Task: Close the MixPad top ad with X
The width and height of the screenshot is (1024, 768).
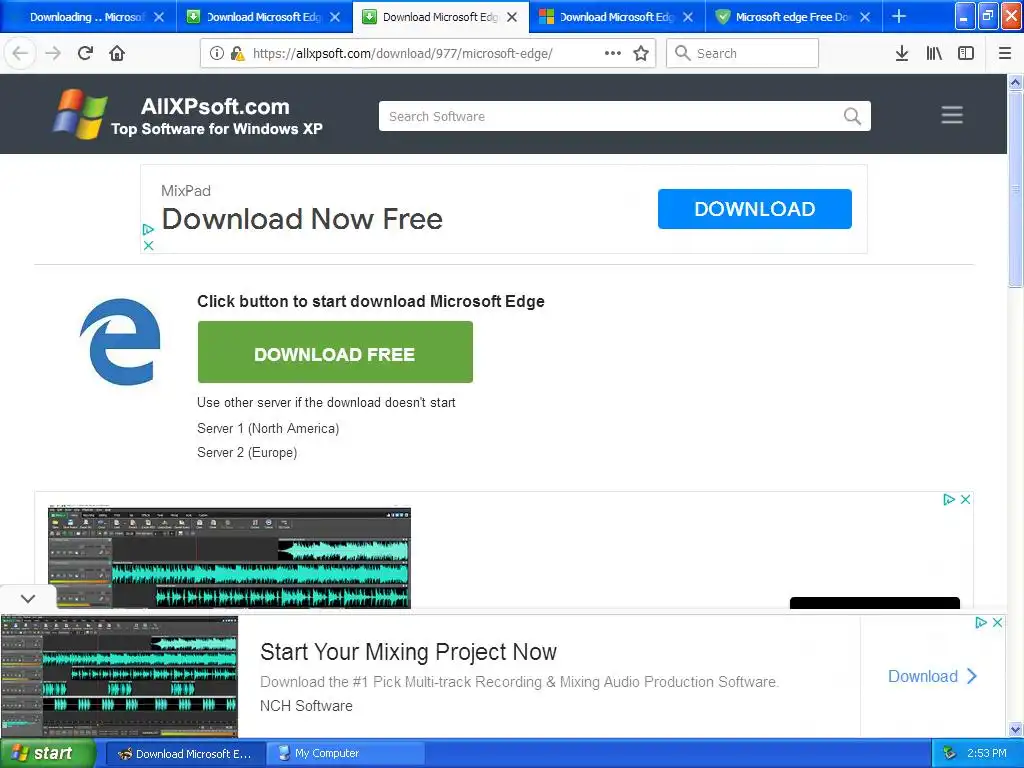Action: click(x=148, y=246)
